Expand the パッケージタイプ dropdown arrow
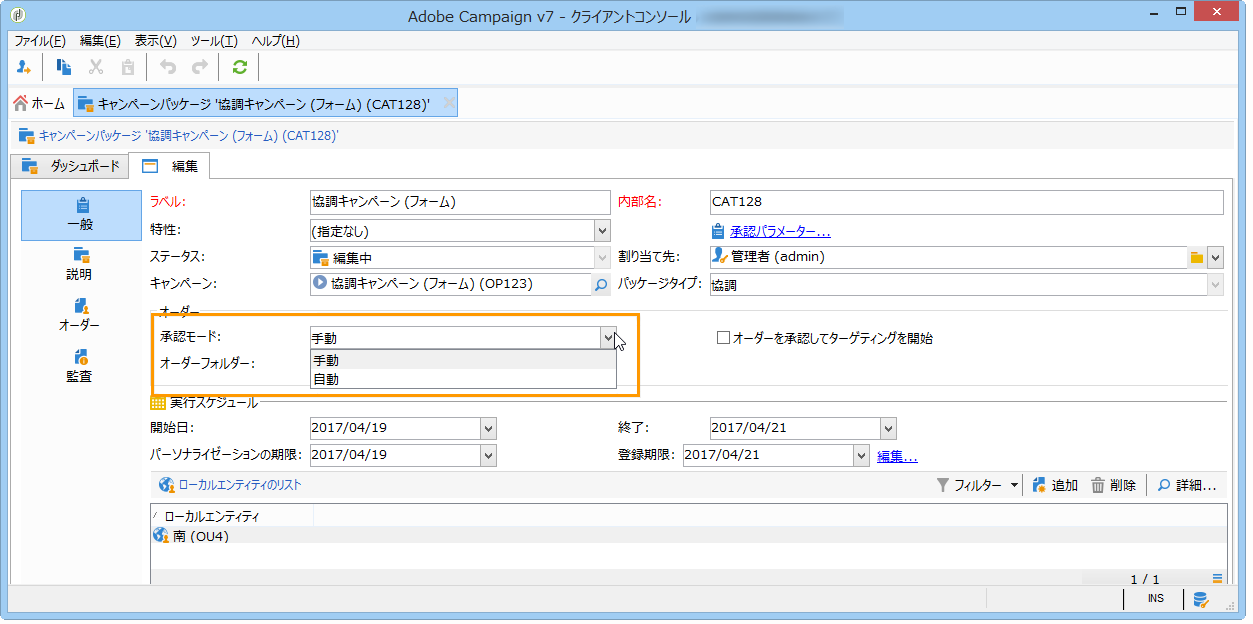Viewport: 1253px width, 624px height. [x=1215, y=285]
